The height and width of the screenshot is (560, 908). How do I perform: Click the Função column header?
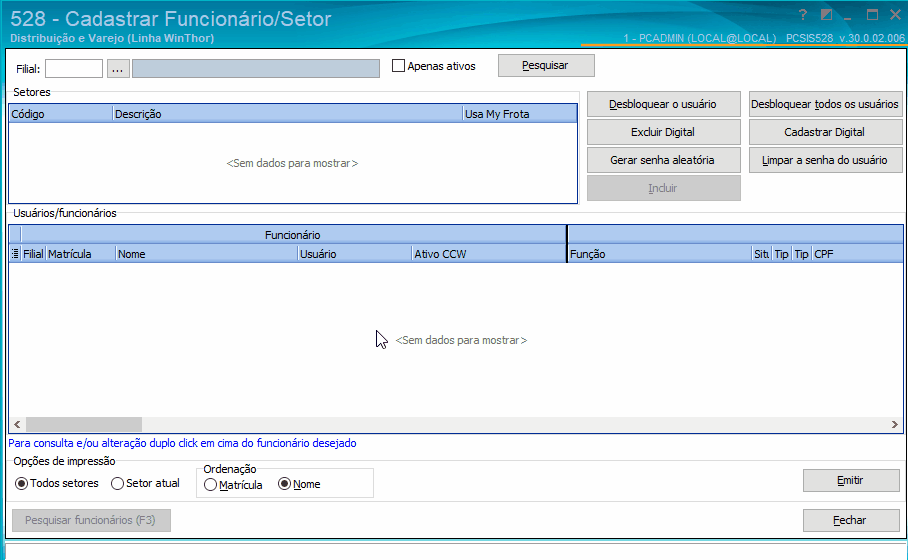point(659,254)
